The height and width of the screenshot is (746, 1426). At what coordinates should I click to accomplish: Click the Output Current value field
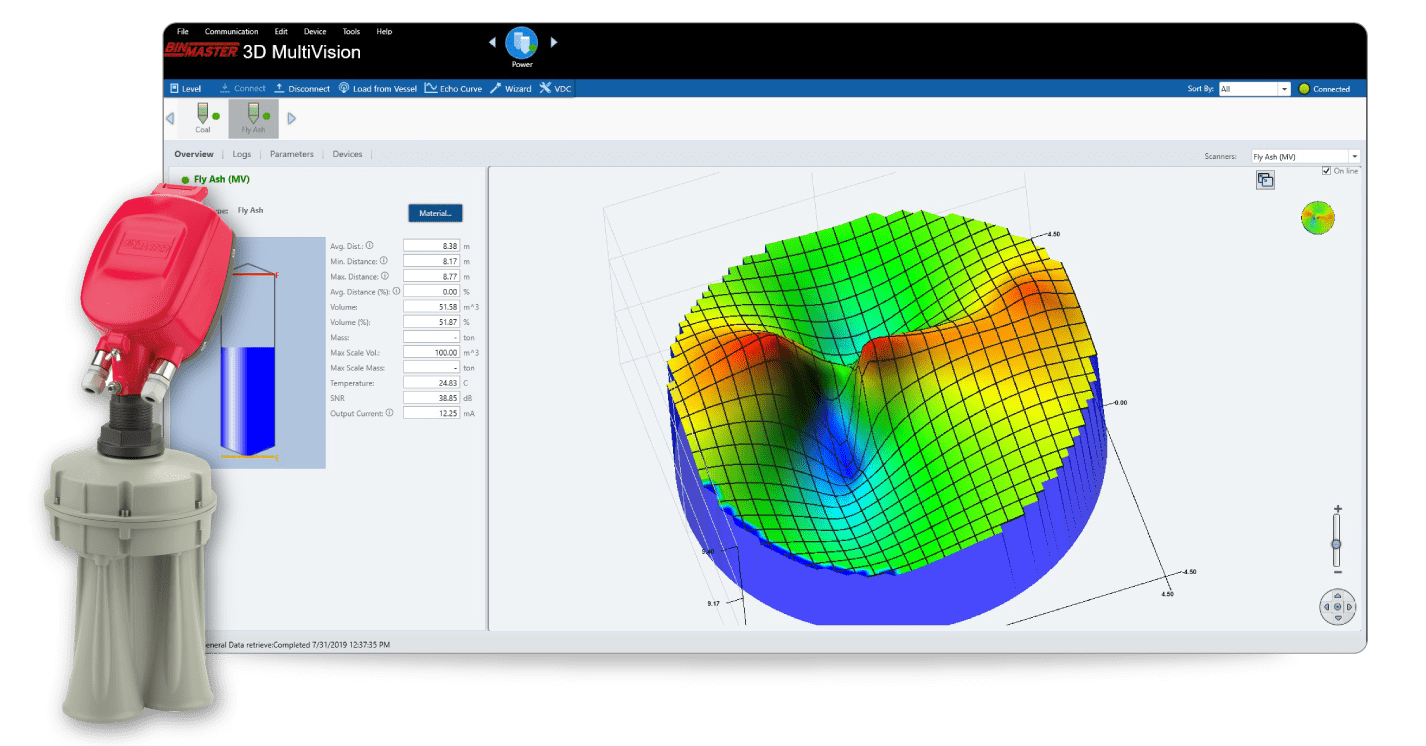tap(431, 412)
